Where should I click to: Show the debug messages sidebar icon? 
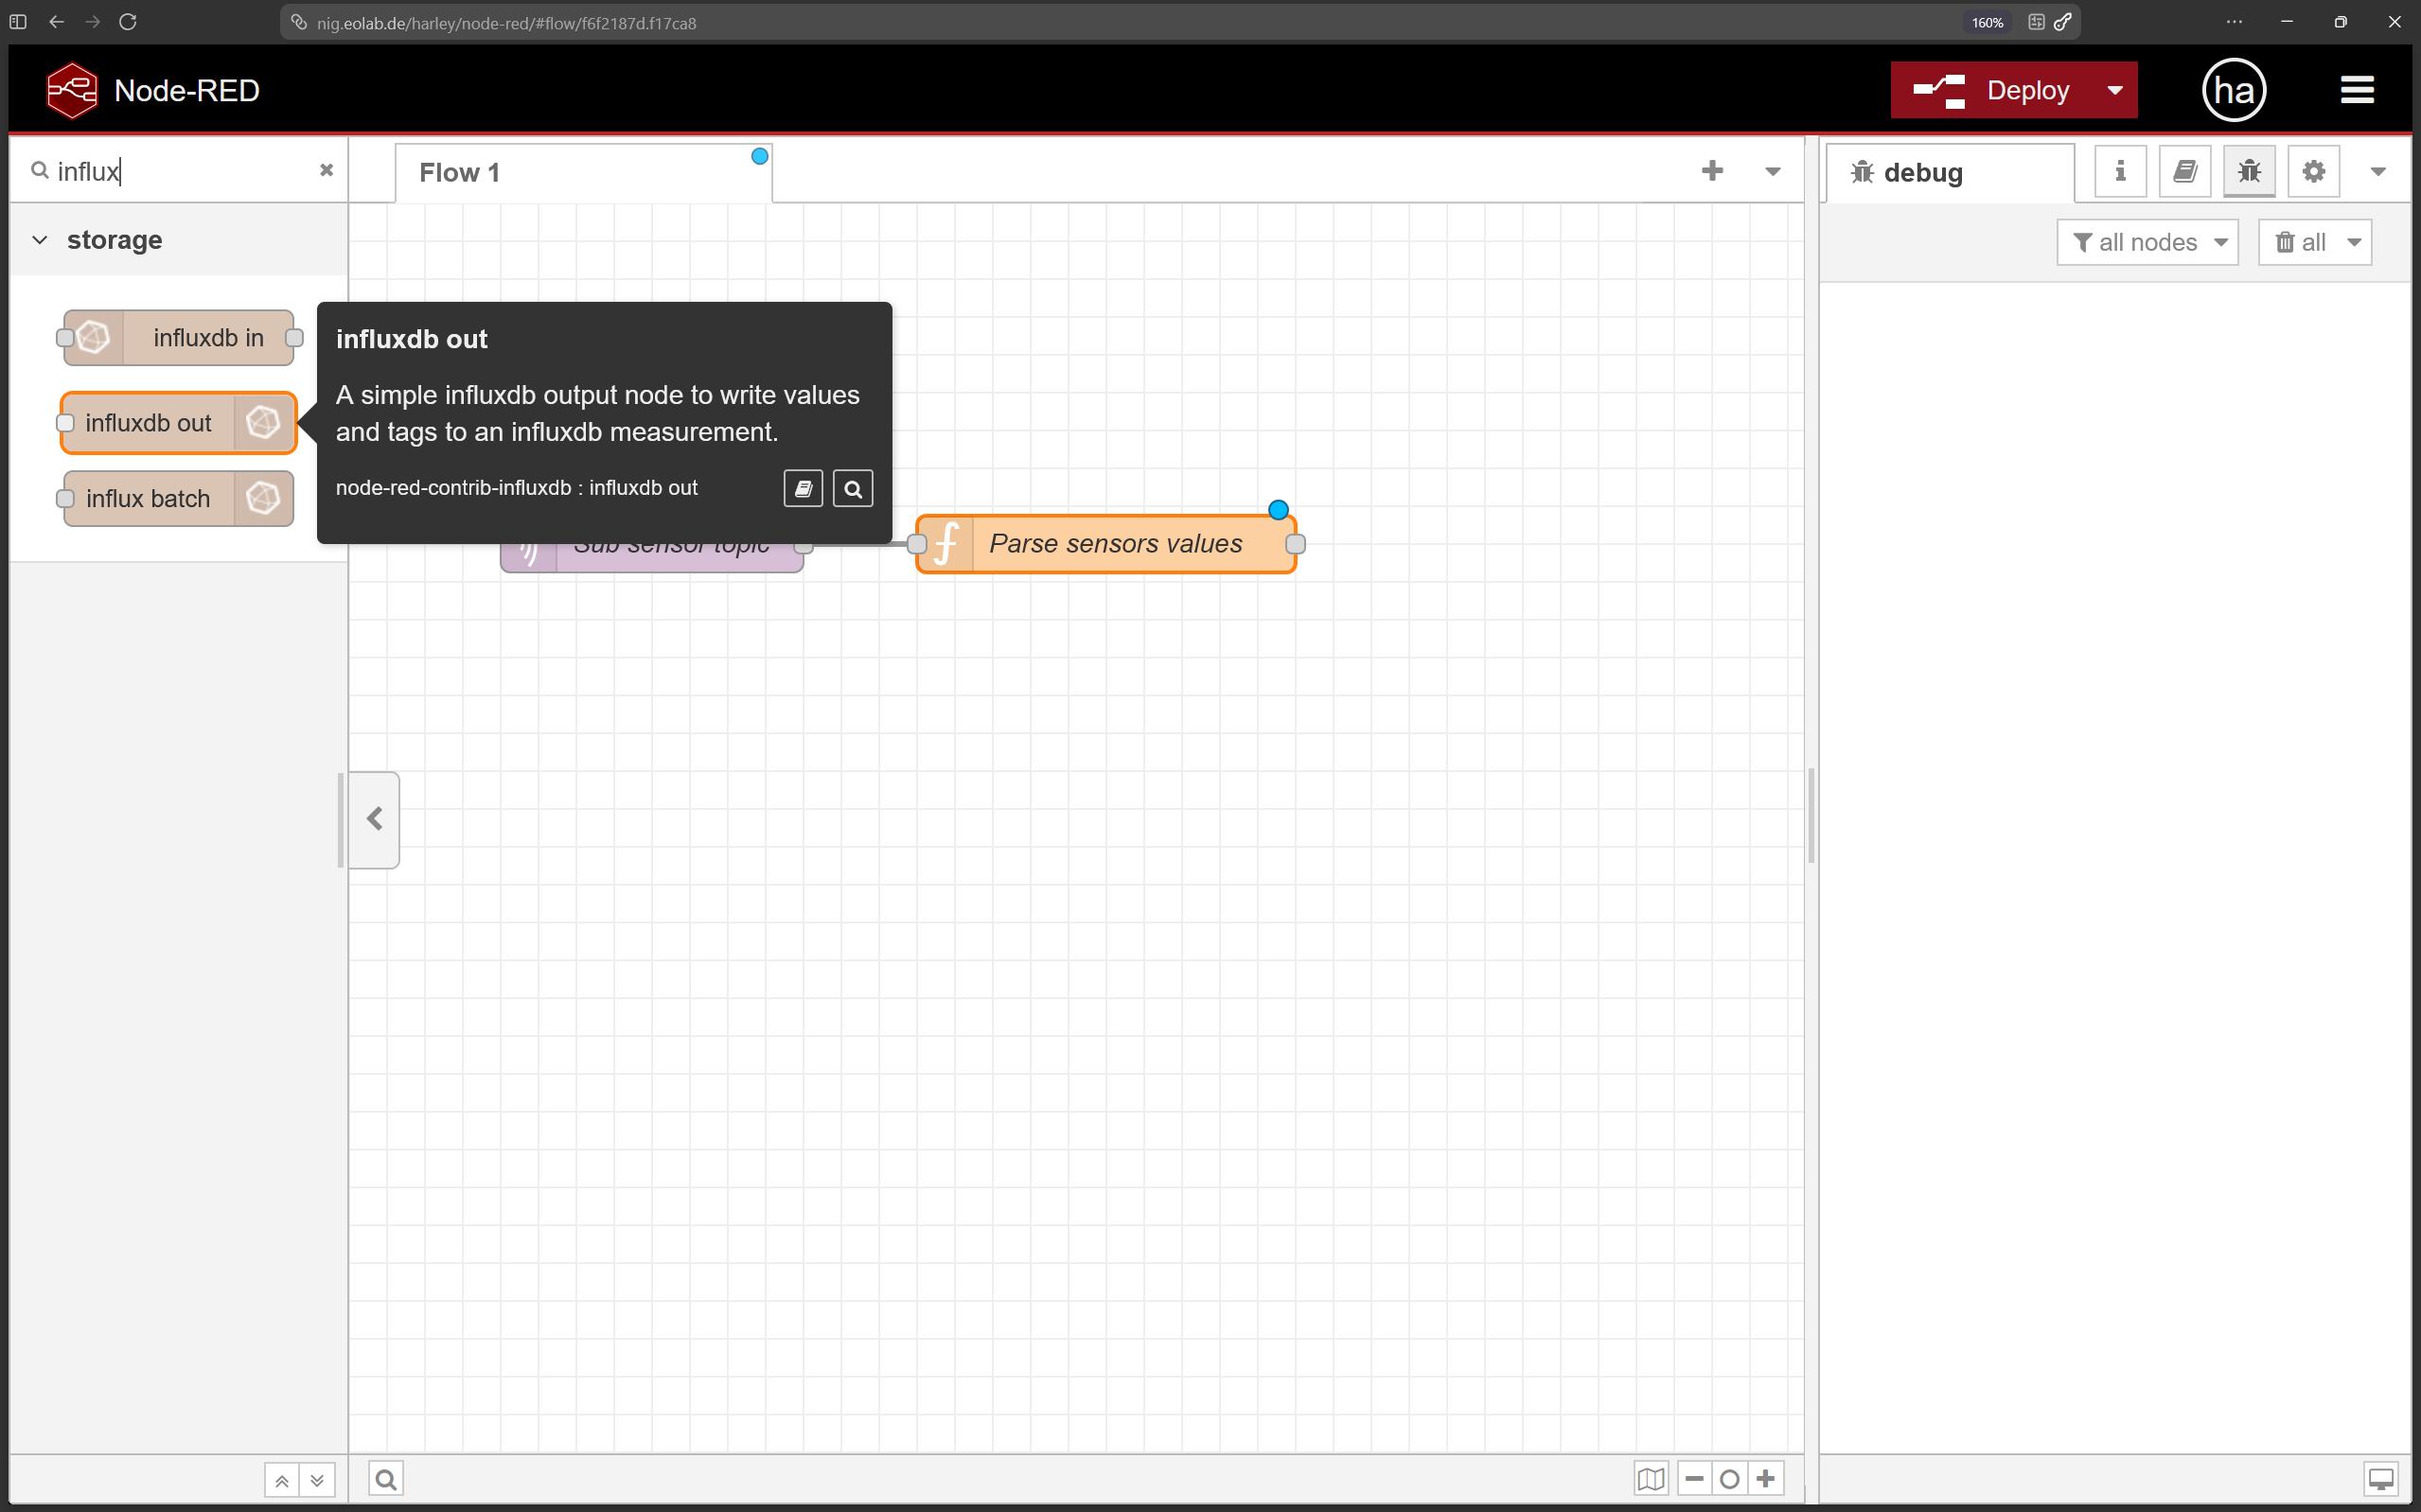[2249, 172]
